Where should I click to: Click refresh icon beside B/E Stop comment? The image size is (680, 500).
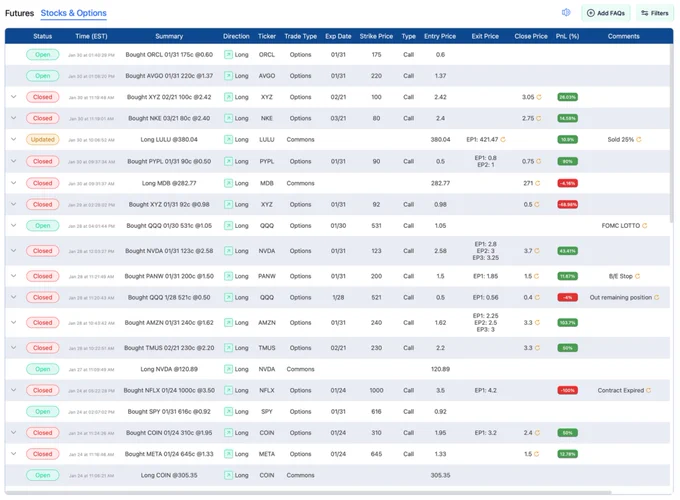[638, 276]
